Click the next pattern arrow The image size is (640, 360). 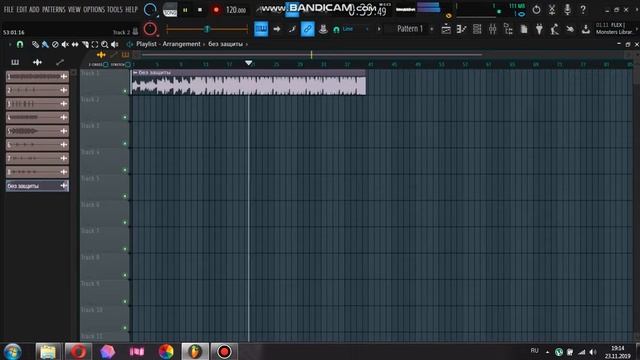click(379, 29)
